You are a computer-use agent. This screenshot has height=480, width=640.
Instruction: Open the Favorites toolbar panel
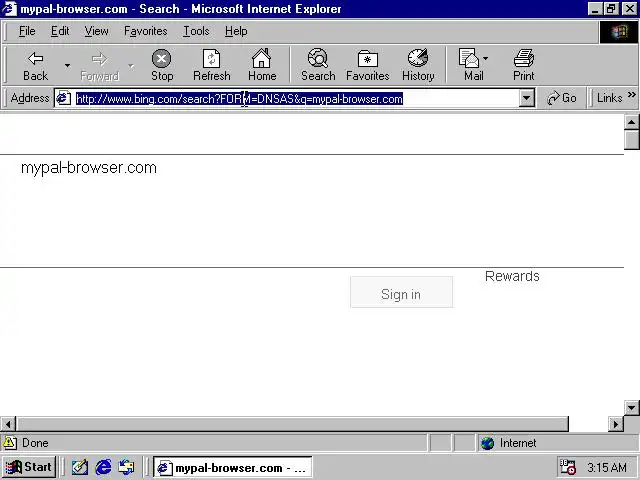[x=367, y=66]
